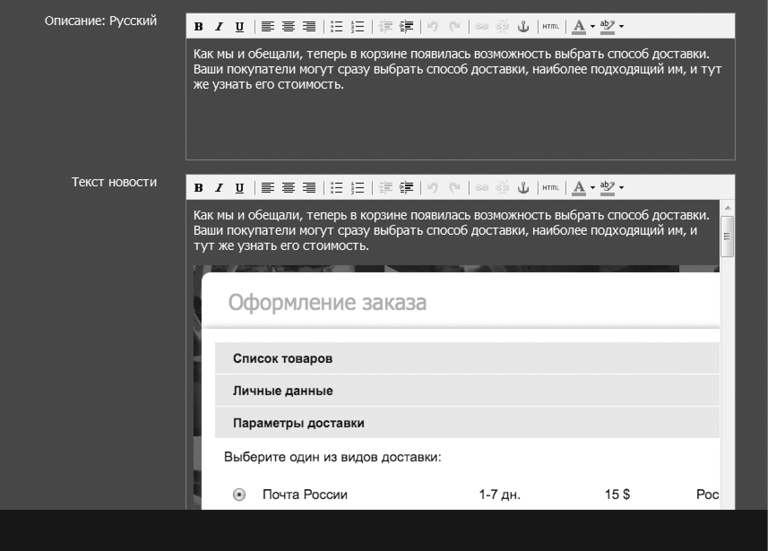Click the Описание: Русский label
The image size is (768, 551).
(x=100, y=21)
